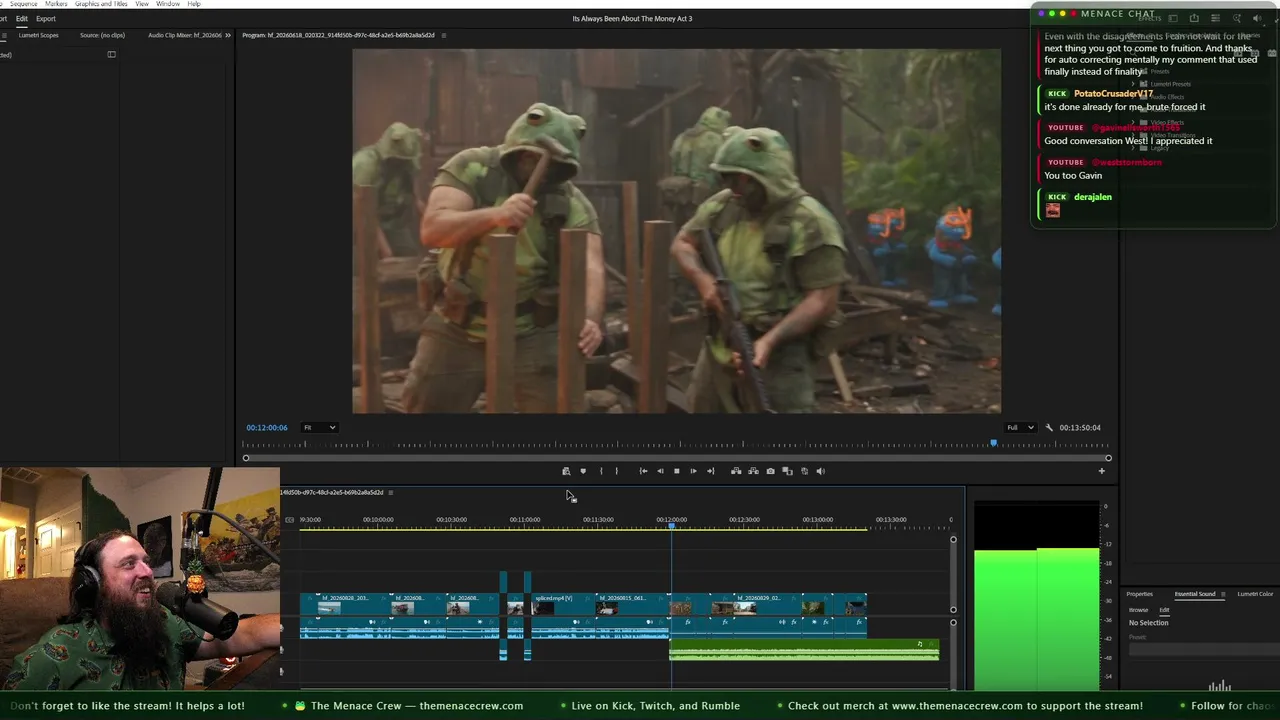Click derajalen username in Menace Chat
The width and height of the screenshot is (1280, 720).
pos(1093,197)
